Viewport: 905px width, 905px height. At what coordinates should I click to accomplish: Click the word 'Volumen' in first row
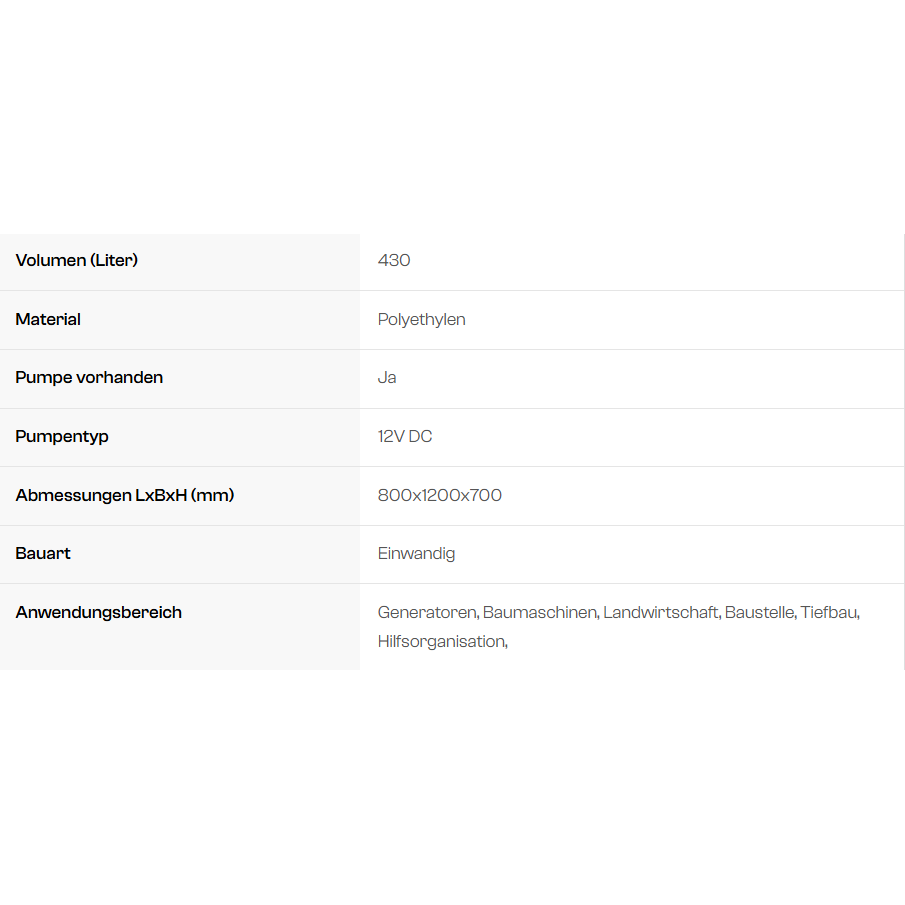point(50,260)
